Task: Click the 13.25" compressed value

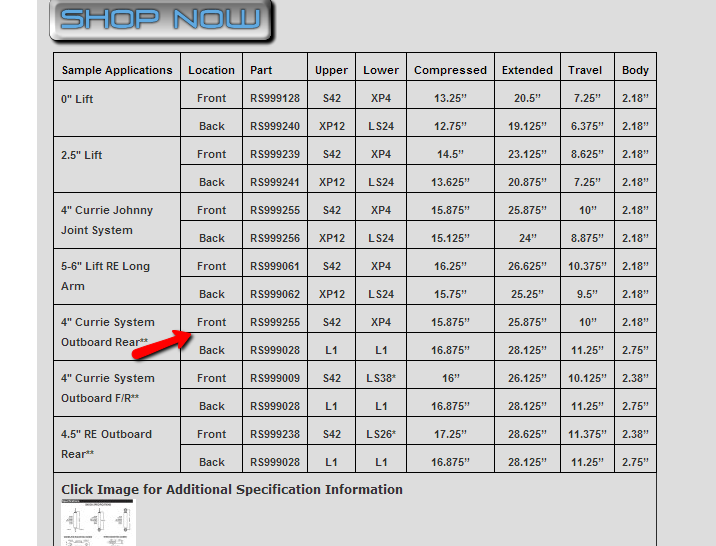Action: coord(450,98)
